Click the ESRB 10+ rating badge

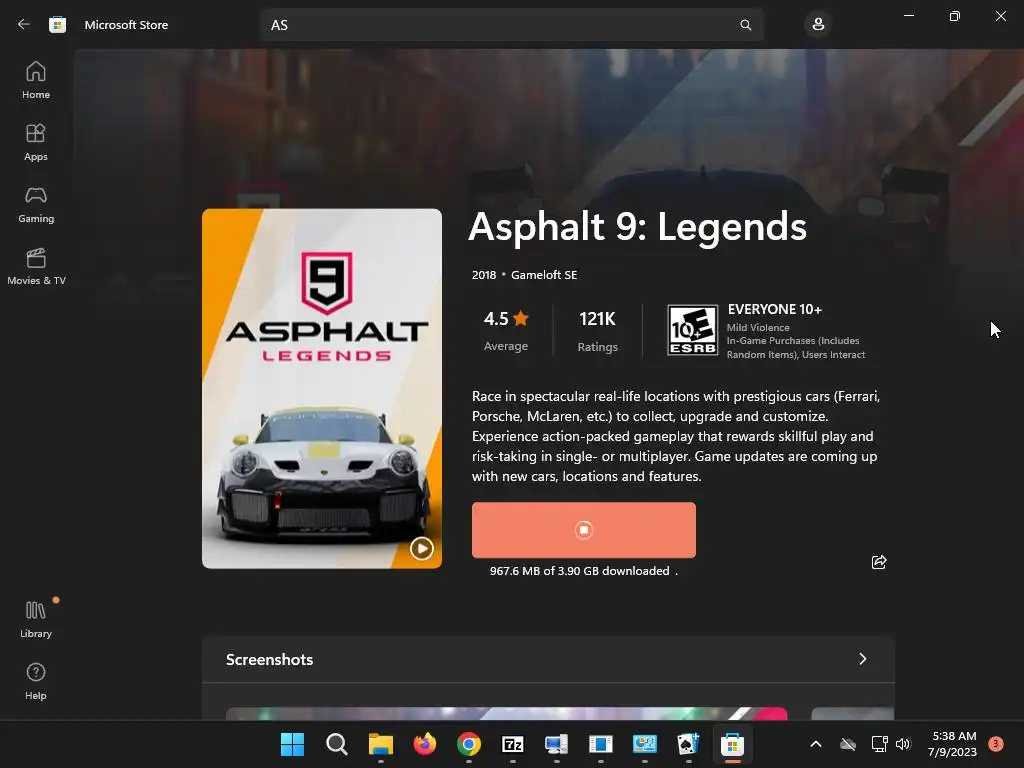pyautogui.click(x=693, y=330)
